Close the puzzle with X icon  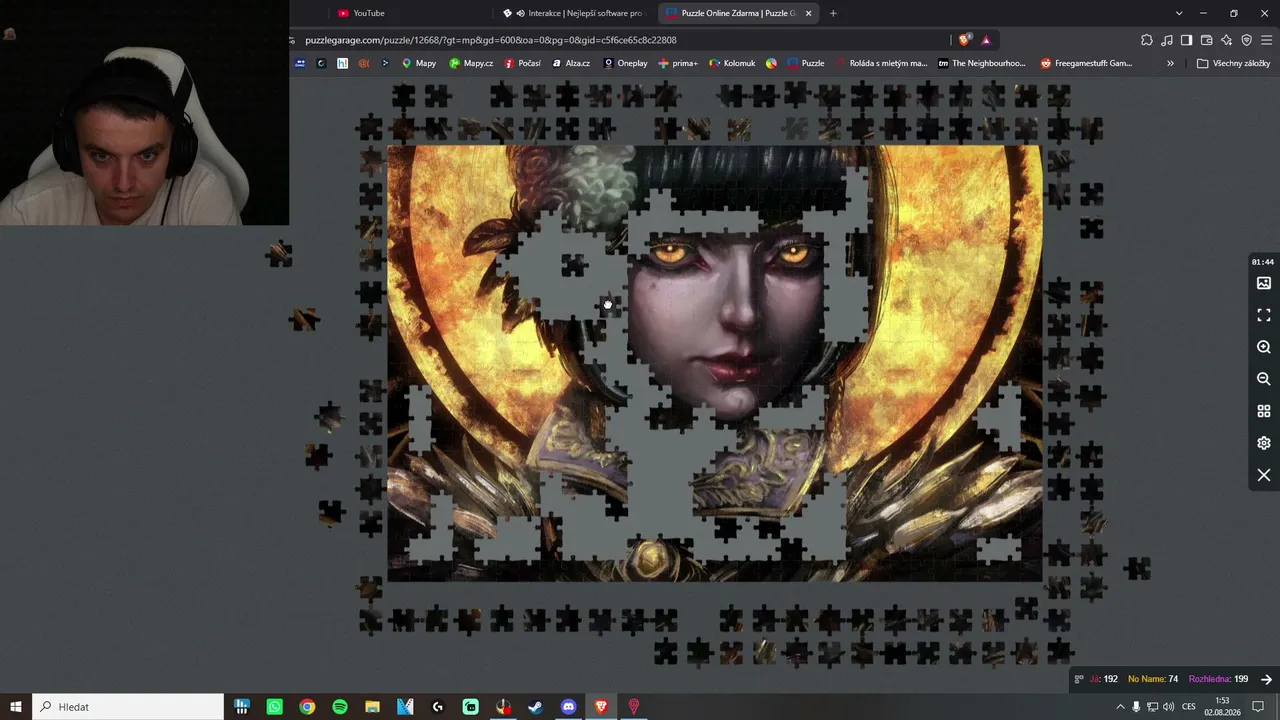pyautogui.click(x=1264, y=475)
